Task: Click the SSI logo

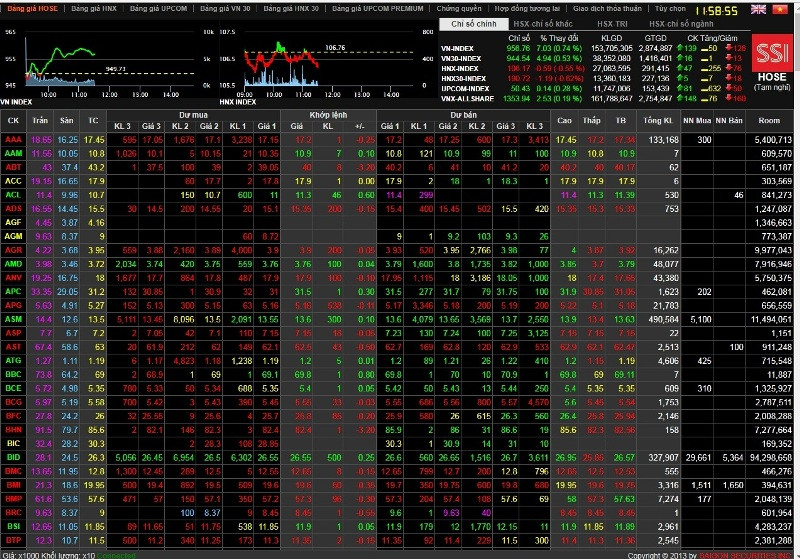Action: [x=772, y=53]
